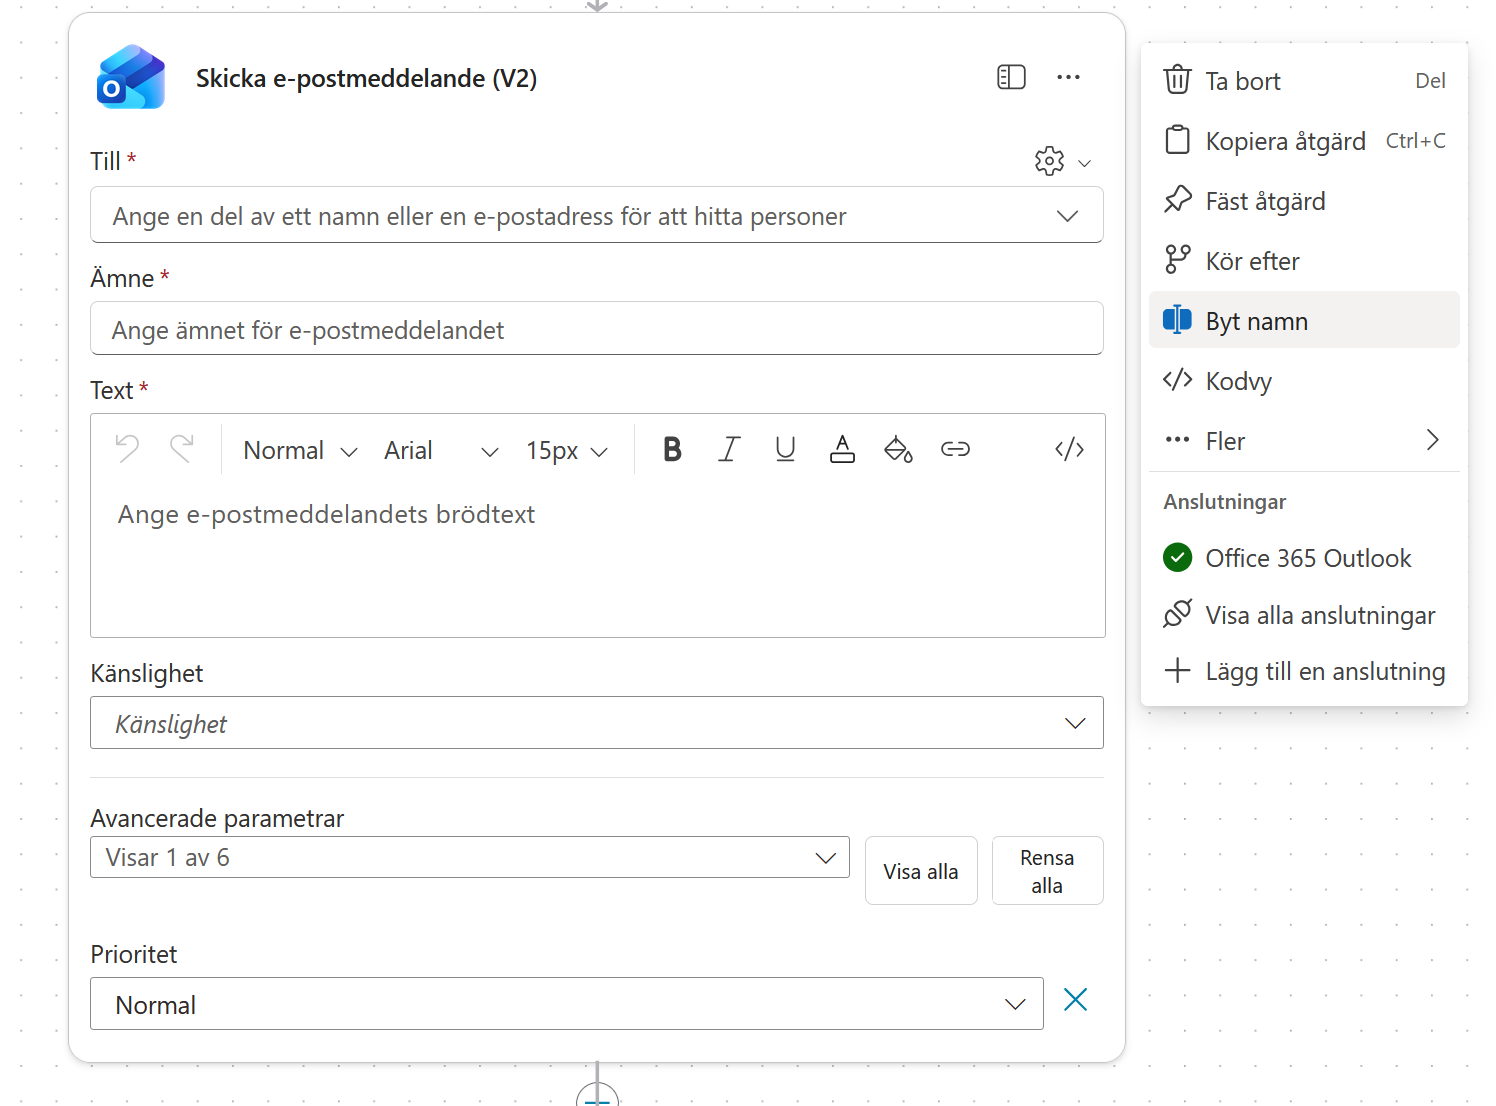1496x1106 pixels.
Task: Open the Normal paragraph style dropdown
Action: point(300,450)
